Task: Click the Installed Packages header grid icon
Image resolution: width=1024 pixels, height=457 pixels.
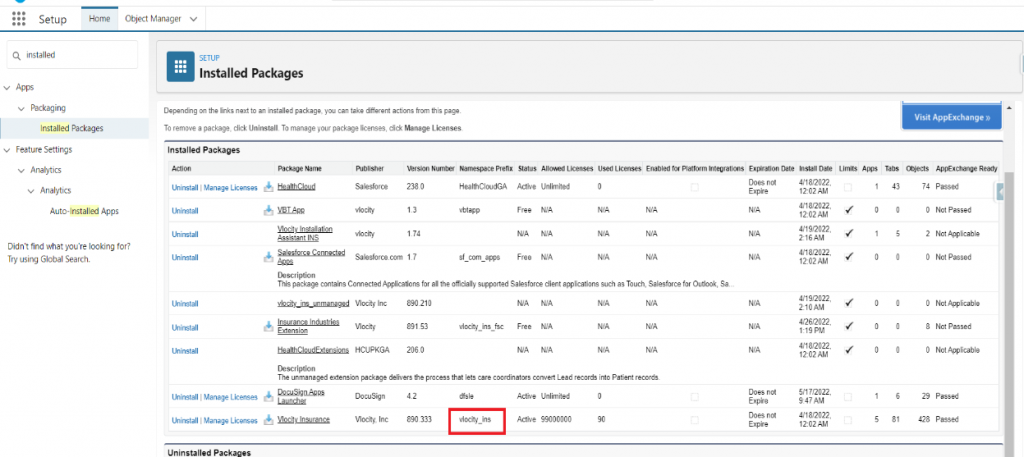Action: [x=181, y=67]
